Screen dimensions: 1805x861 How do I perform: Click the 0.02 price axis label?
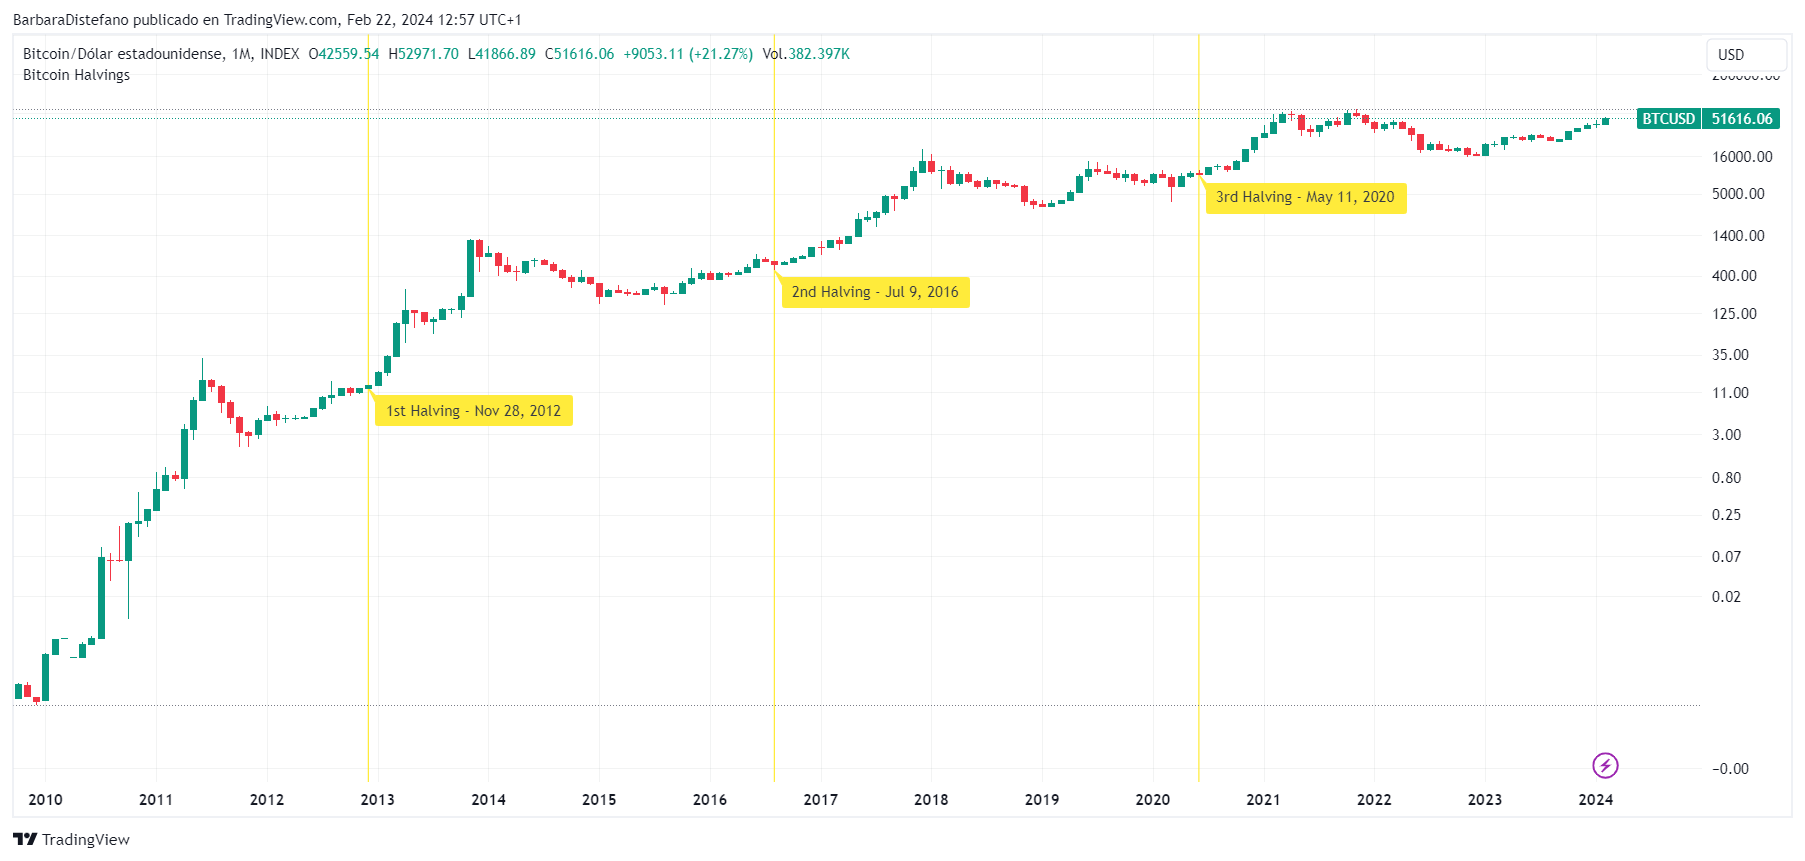pos(1726,597)
